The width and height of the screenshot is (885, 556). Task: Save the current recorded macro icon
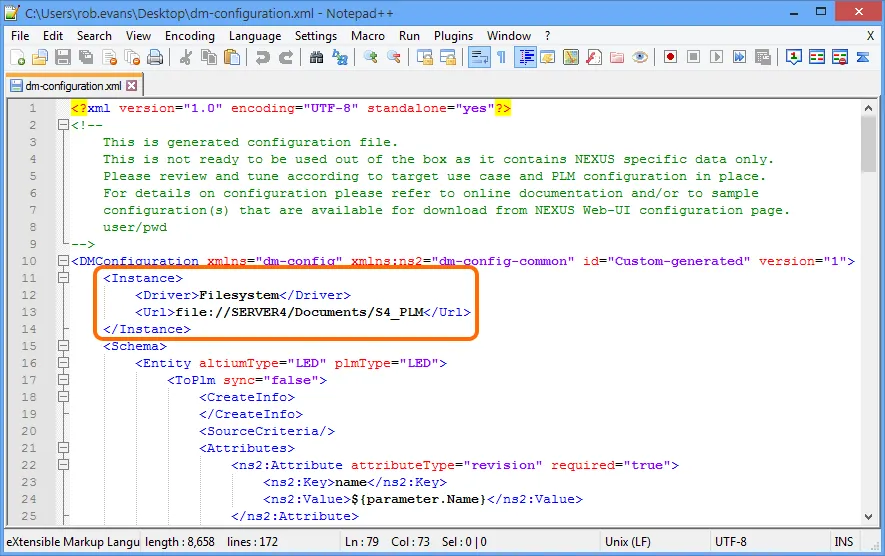coord(763,57)
